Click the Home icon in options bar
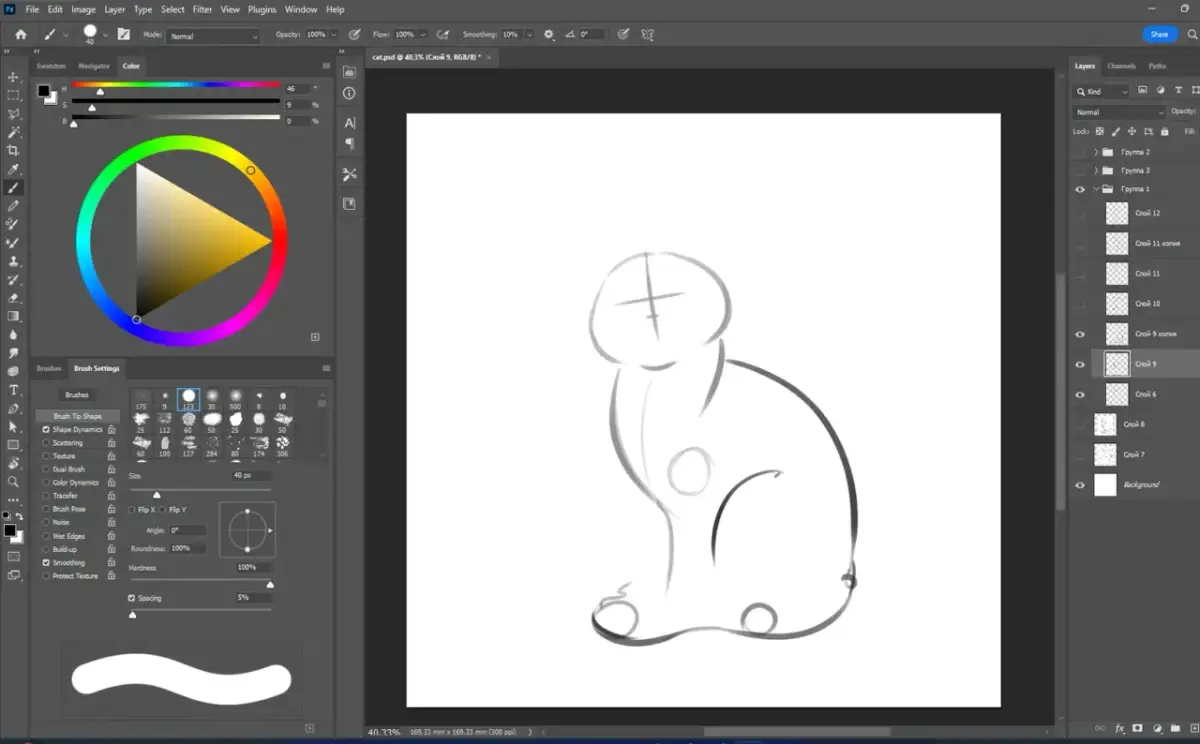1200x744 pixels. tap(20, 34)
